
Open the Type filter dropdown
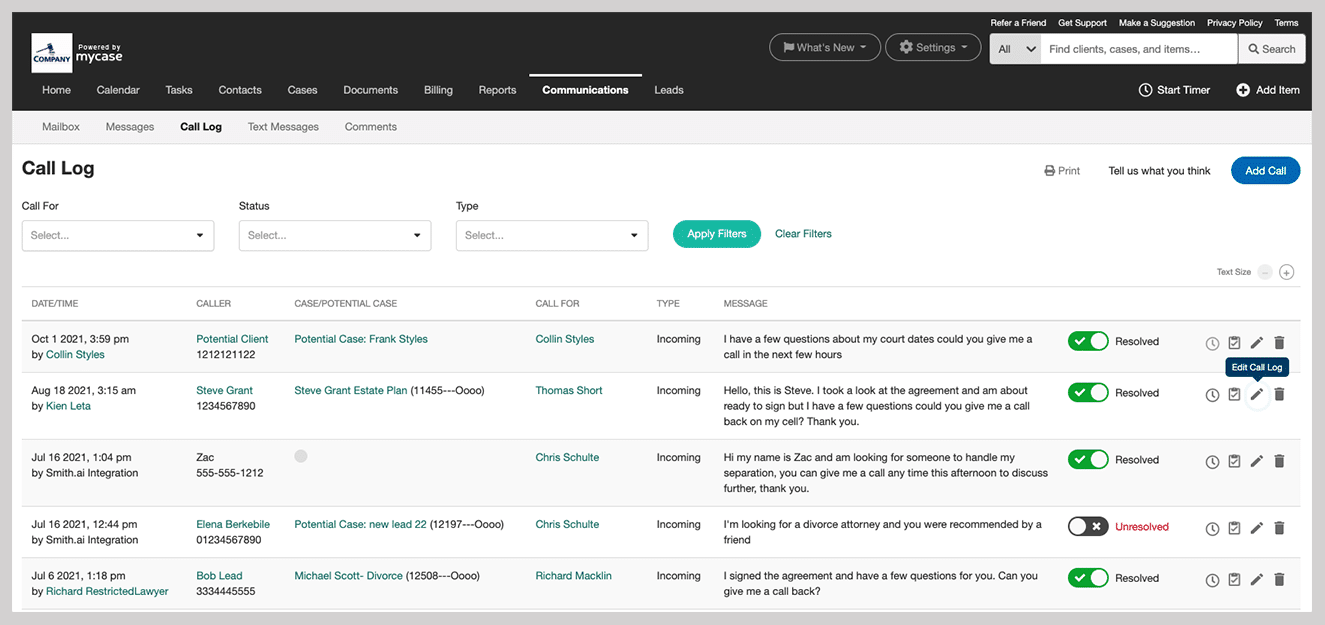[551, 235]
